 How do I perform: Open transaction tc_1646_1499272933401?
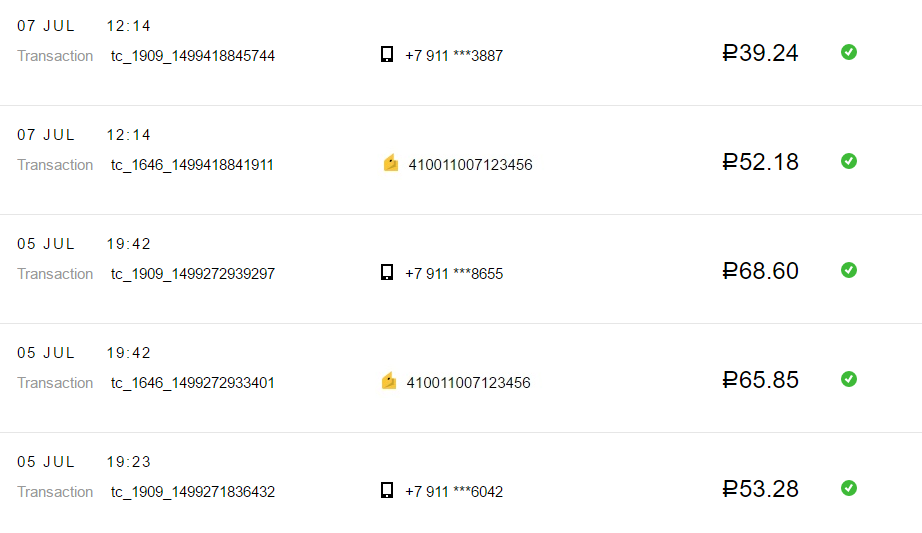click(193, 382)
